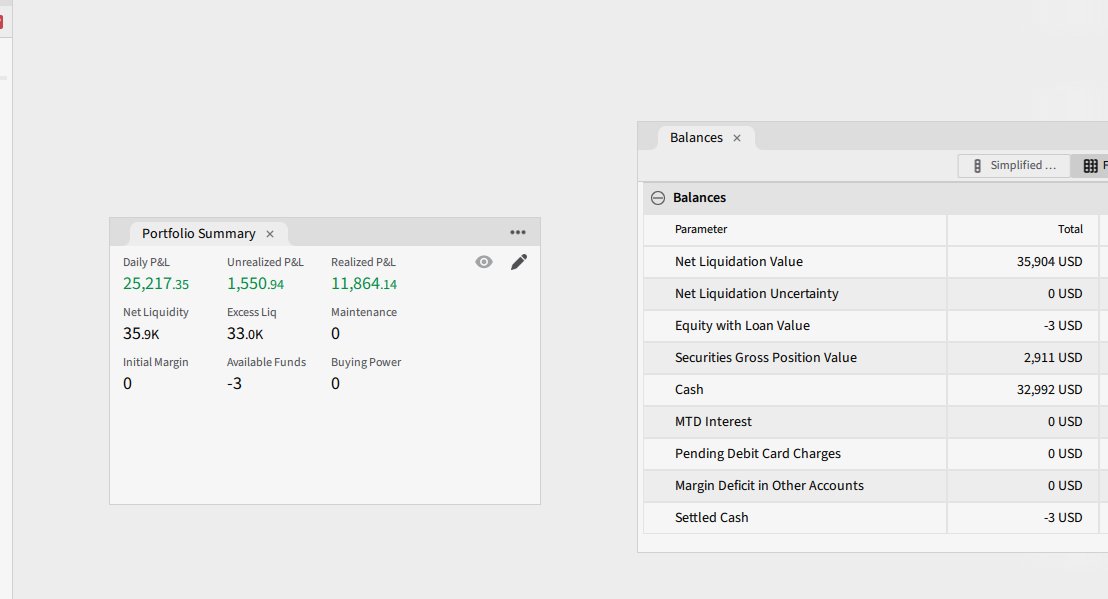
Task: Click Excess Liq value 33.0K
Action: (244, 334)
